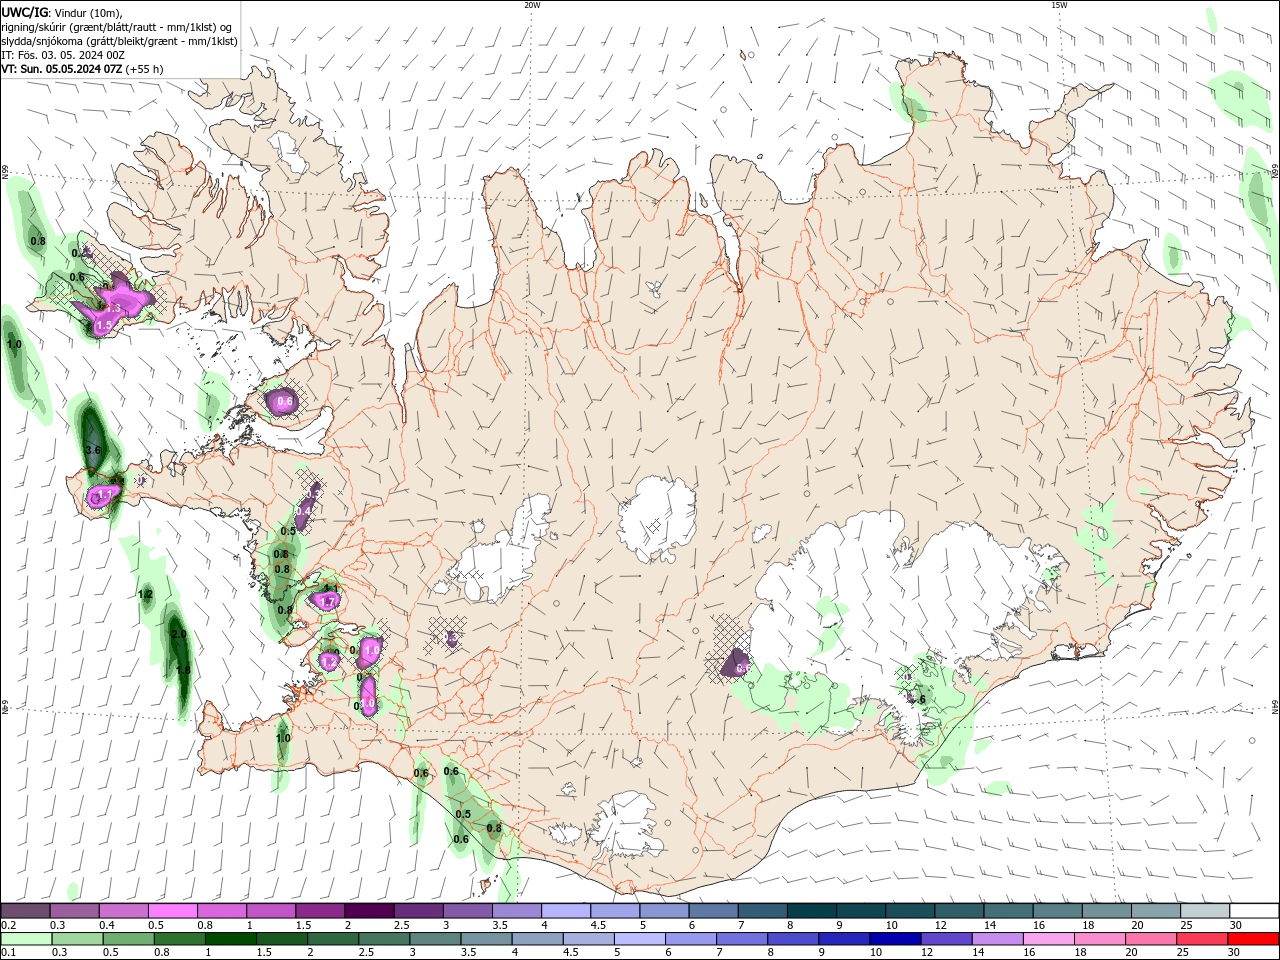Pick the bright pink 0.5–0.8 snow scale swatch
The image size is (1280, 960).
[x=172, y=911]
